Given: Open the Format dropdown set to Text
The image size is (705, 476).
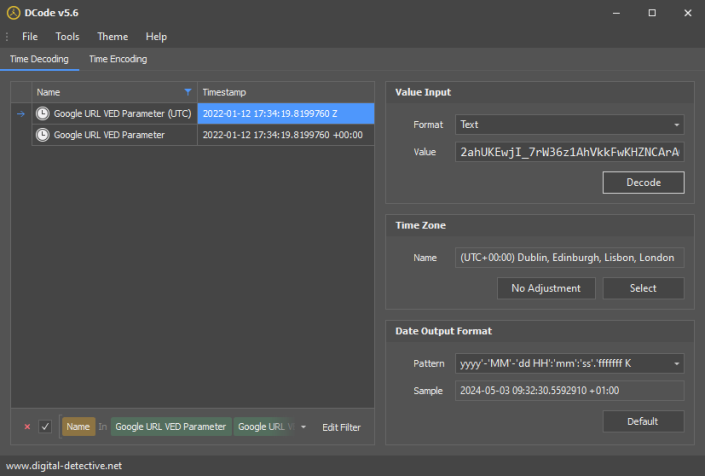Looking at the screenshot, I should [676, 126].
